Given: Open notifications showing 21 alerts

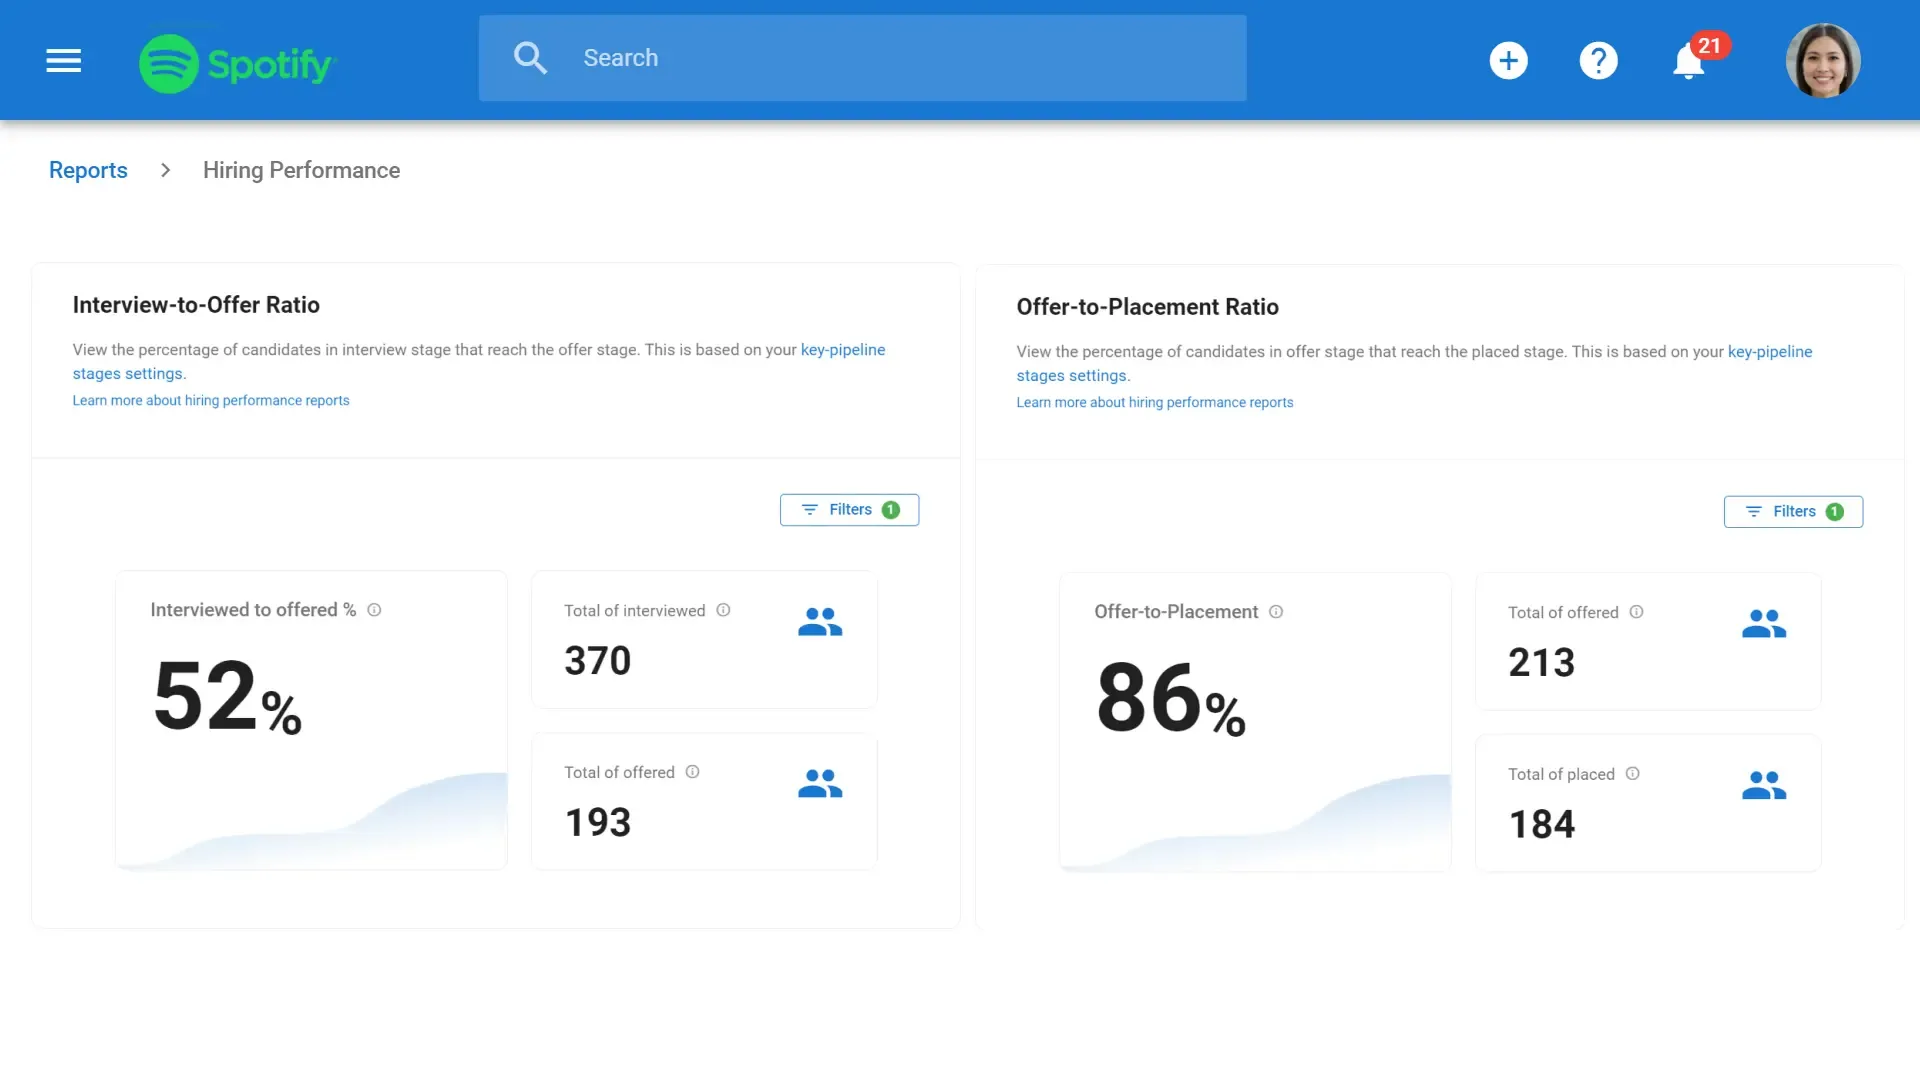Looking at the screenshot, I should coord(1688,60).
